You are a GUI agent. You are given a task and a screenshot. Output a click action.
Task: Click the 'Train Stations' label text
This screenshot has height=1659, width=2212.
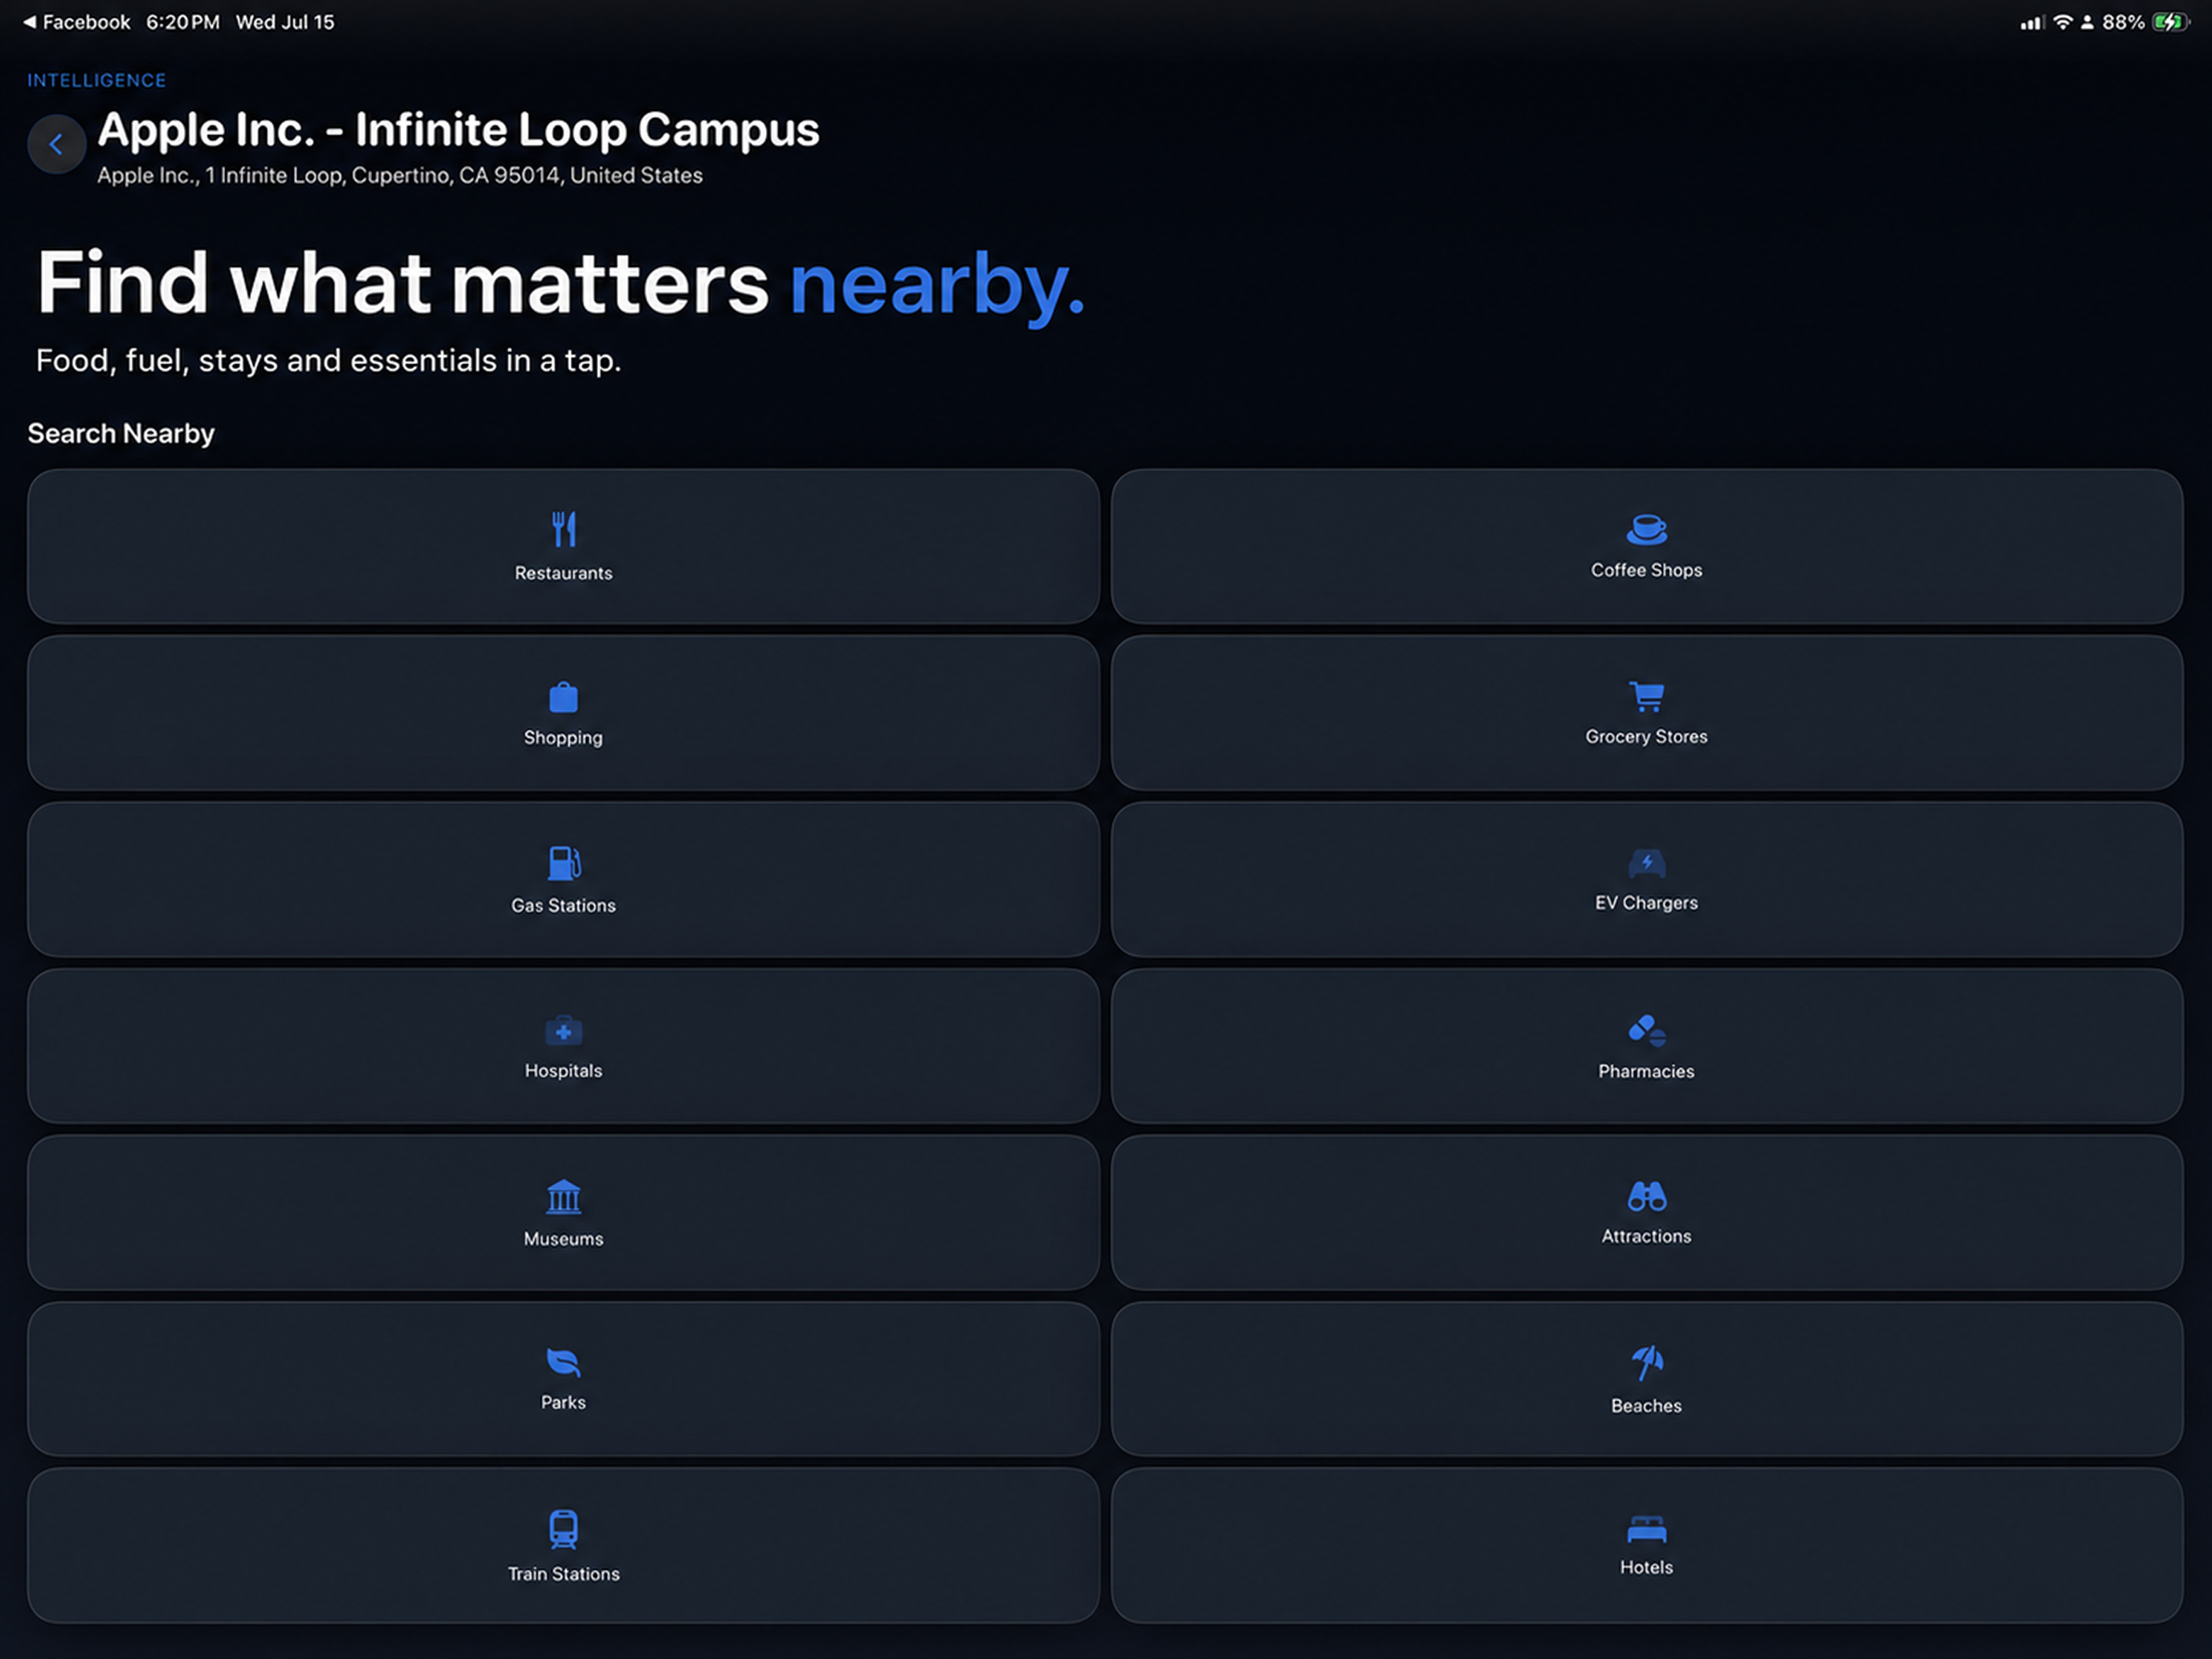click(x=564, y=1574)
